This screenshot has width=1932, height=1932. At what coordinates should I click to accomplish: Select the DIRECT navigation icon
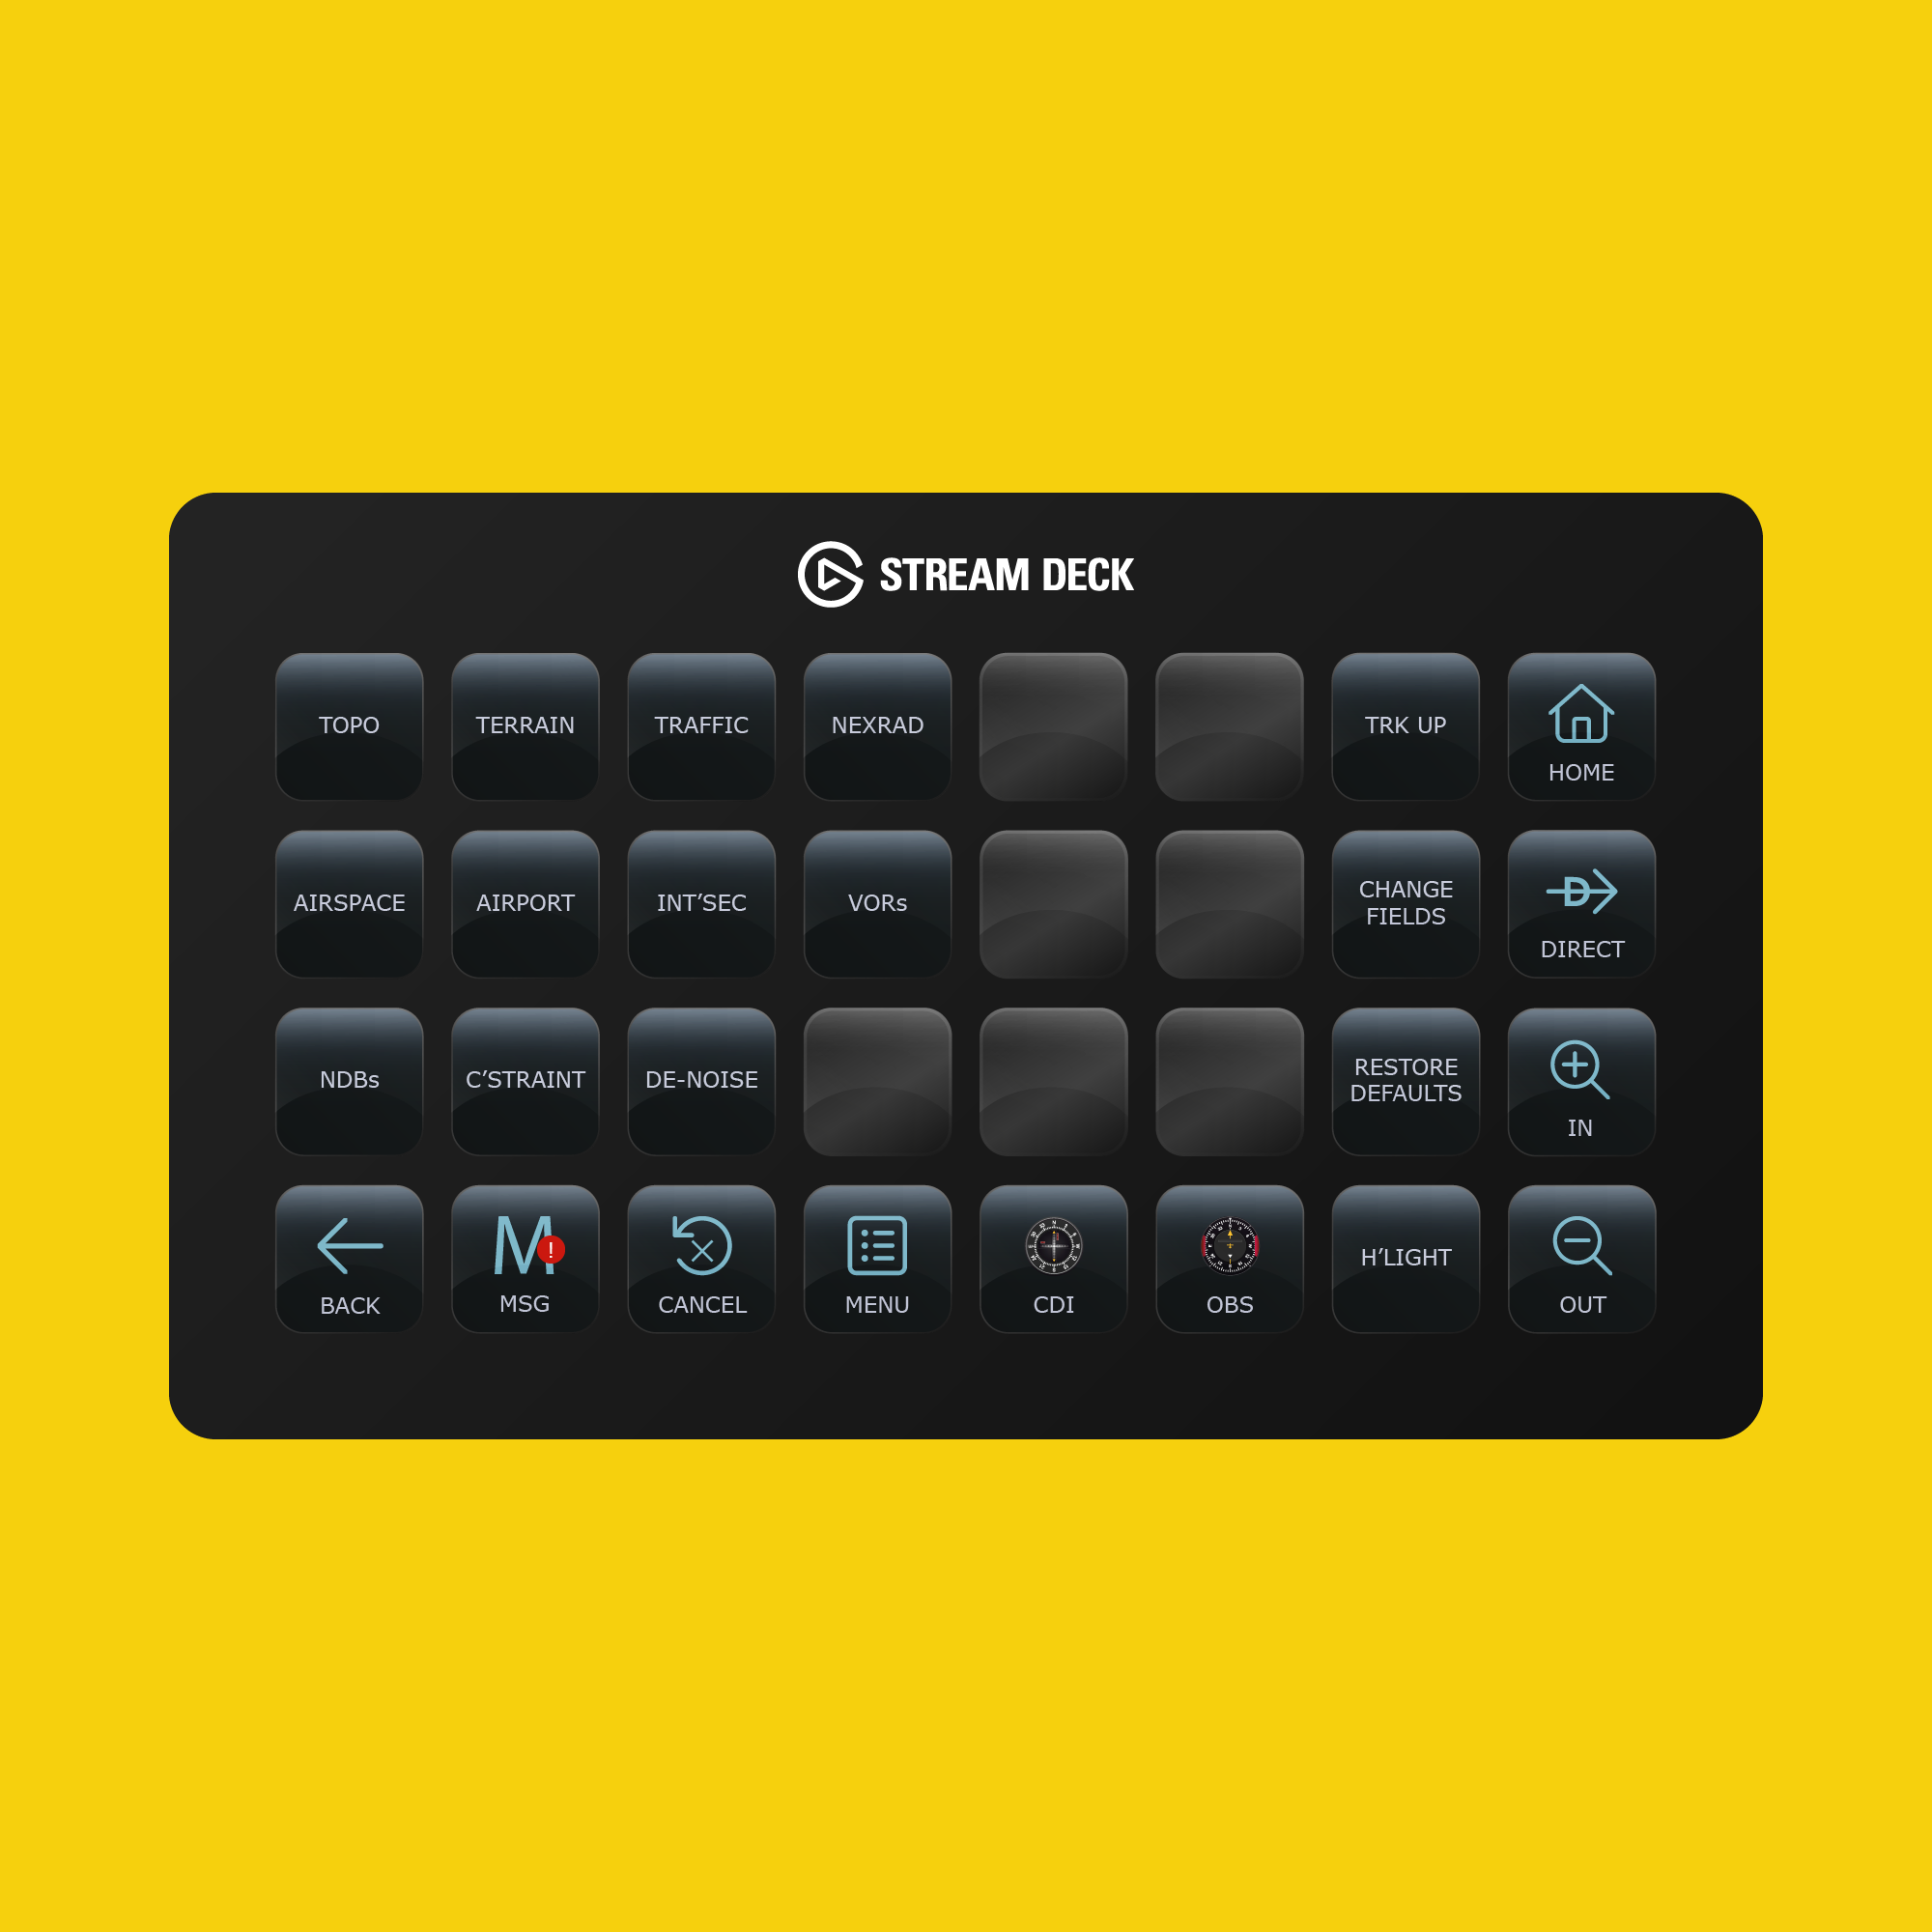(1581, 900)
